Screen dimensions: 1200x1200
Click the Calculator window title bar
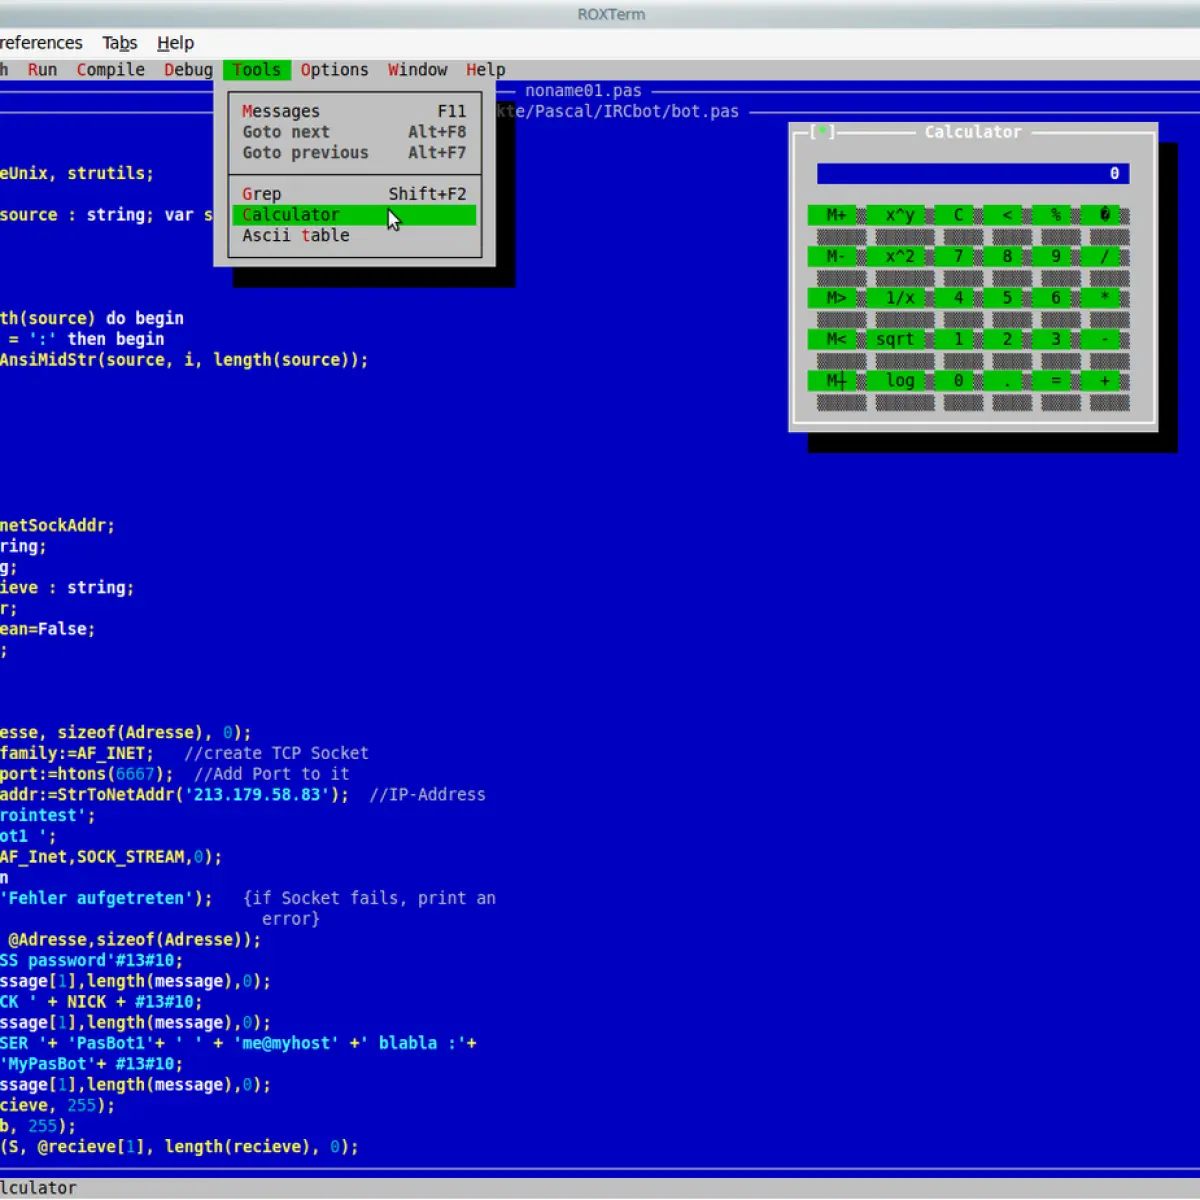click(x=973, y=132)
